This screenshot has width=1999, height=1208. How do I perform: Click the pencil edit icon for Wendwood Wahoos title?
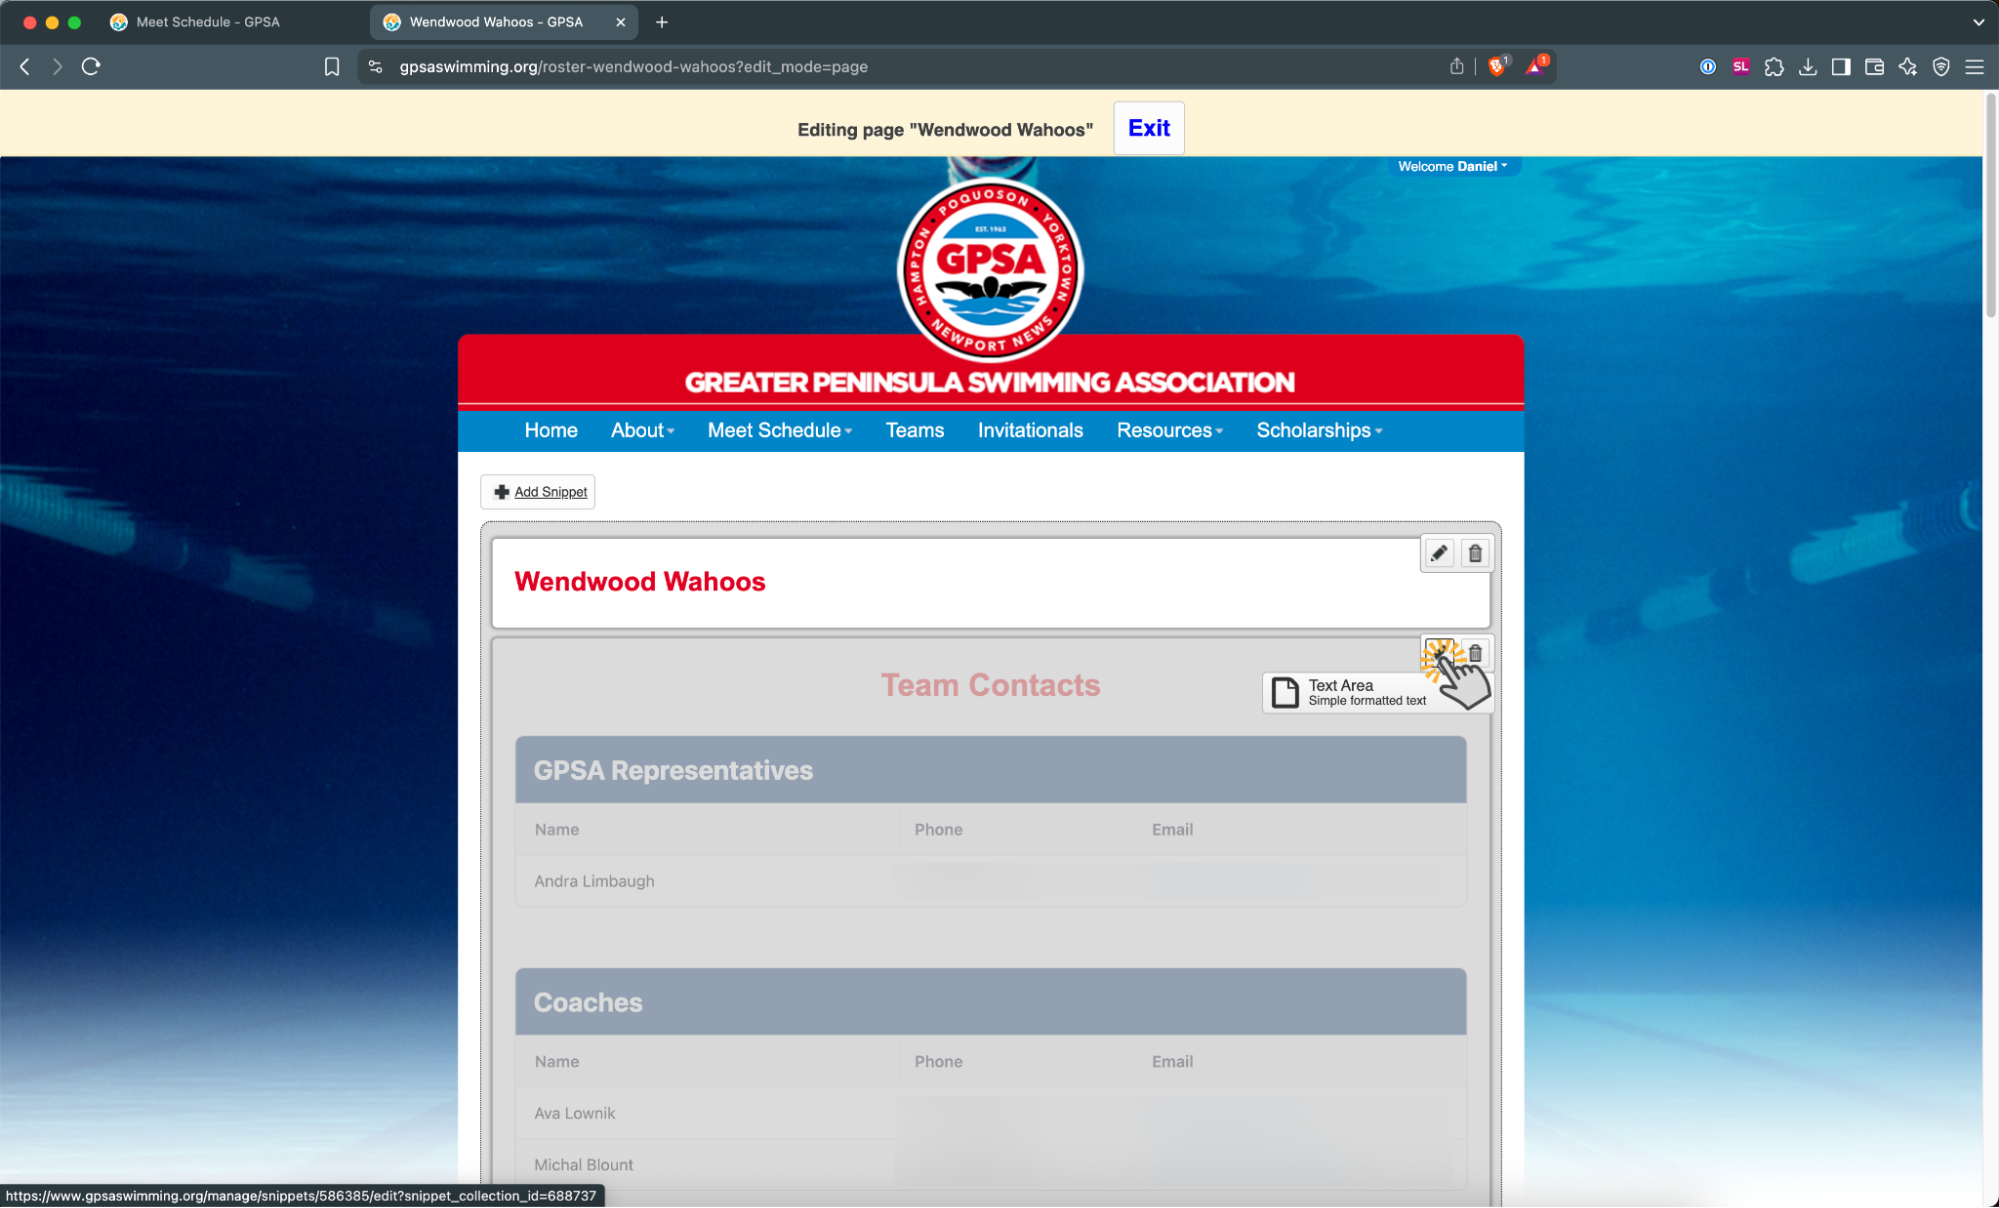click(1438, 553)
